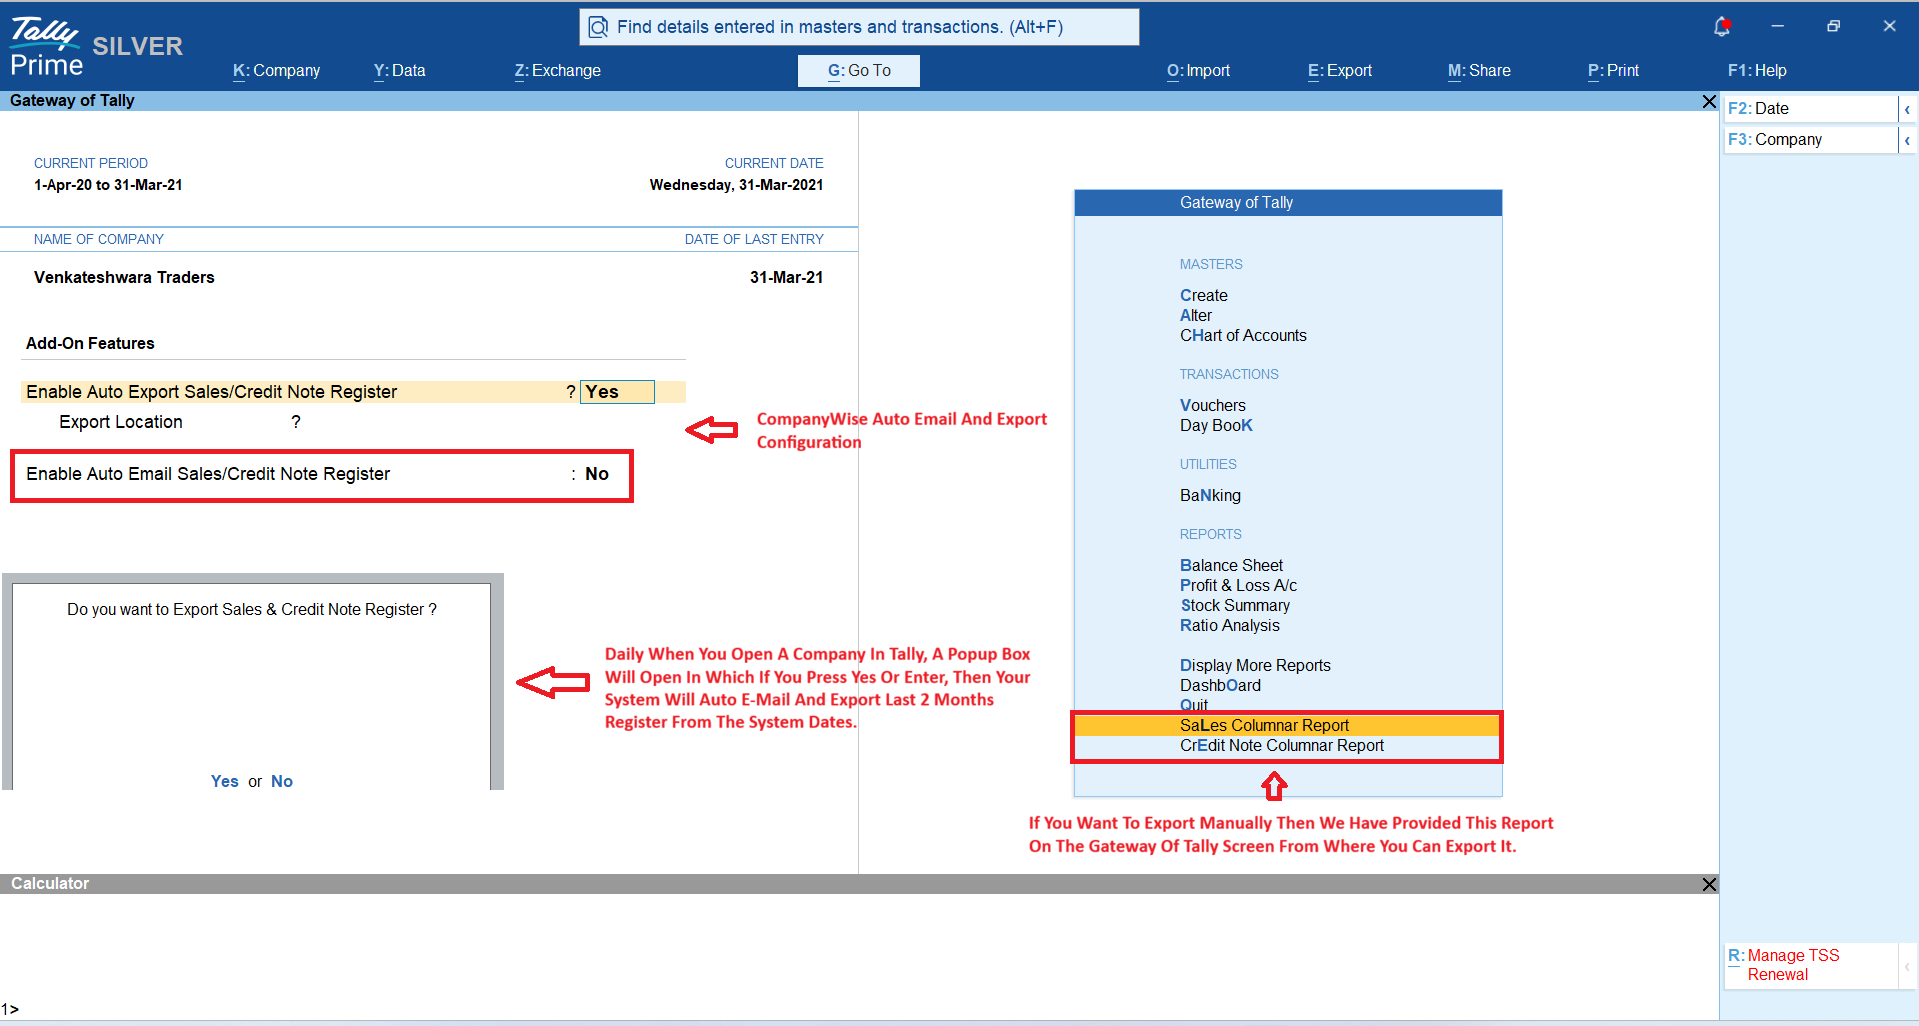Select Create under Masters
Viewport: 1919px width, 1026px height.
(x=1204, y=295)
